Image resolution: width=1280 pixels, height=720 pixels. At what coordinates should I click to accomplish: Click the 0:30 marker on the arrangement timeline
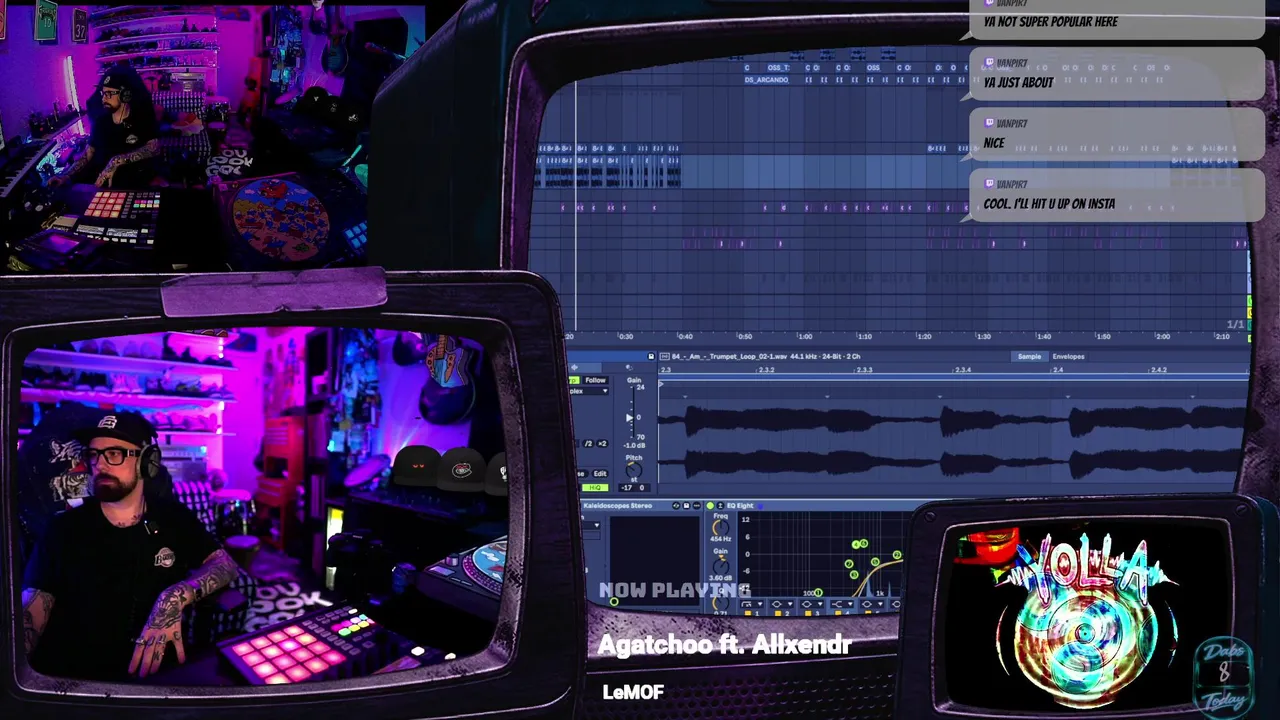pos(626,336)
